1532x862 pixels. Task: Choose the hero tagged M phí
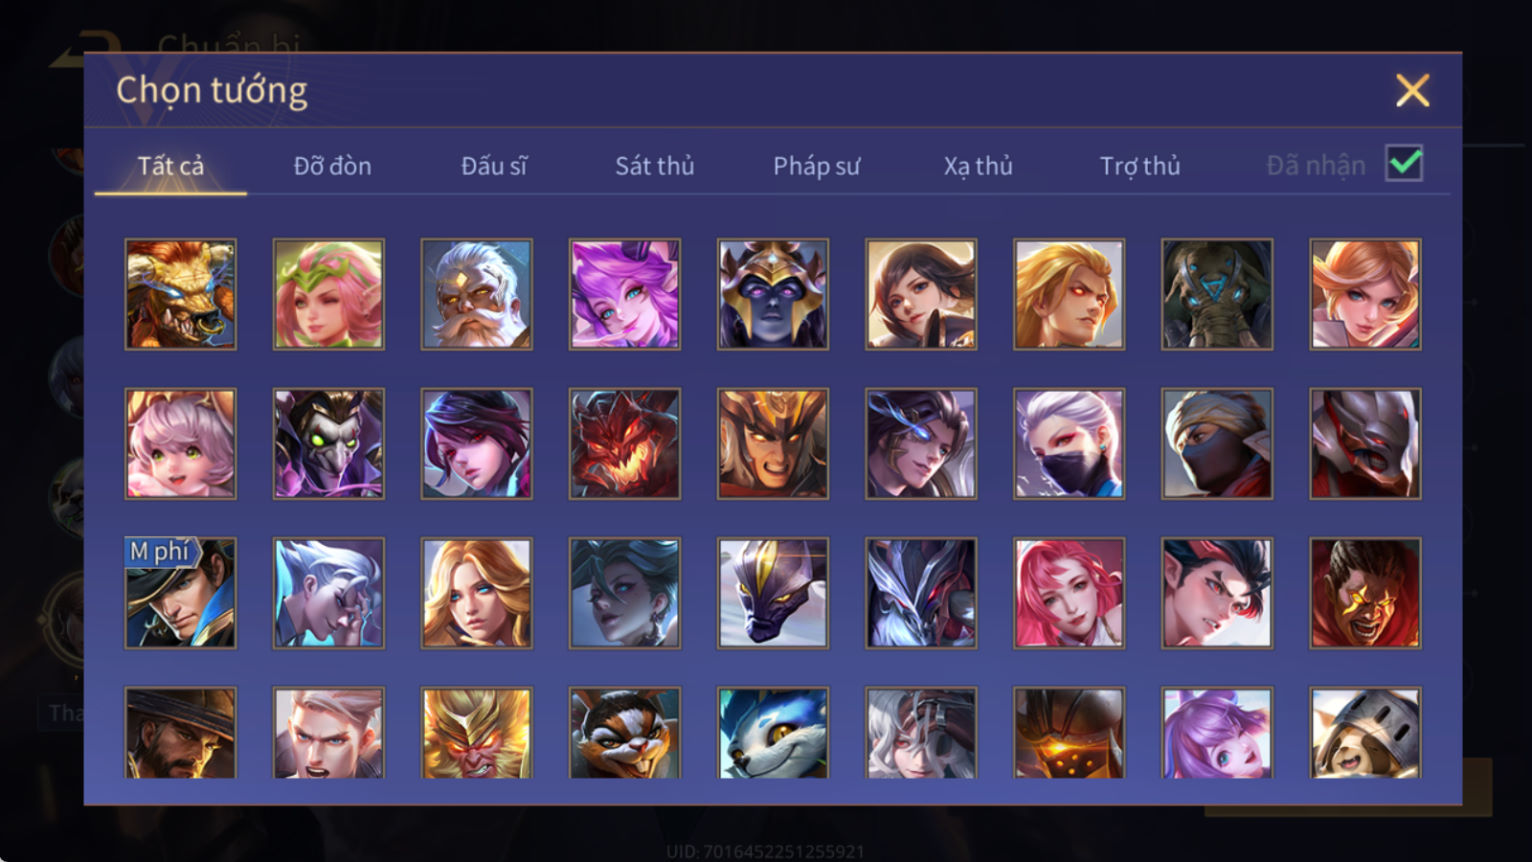coord(181,593)
